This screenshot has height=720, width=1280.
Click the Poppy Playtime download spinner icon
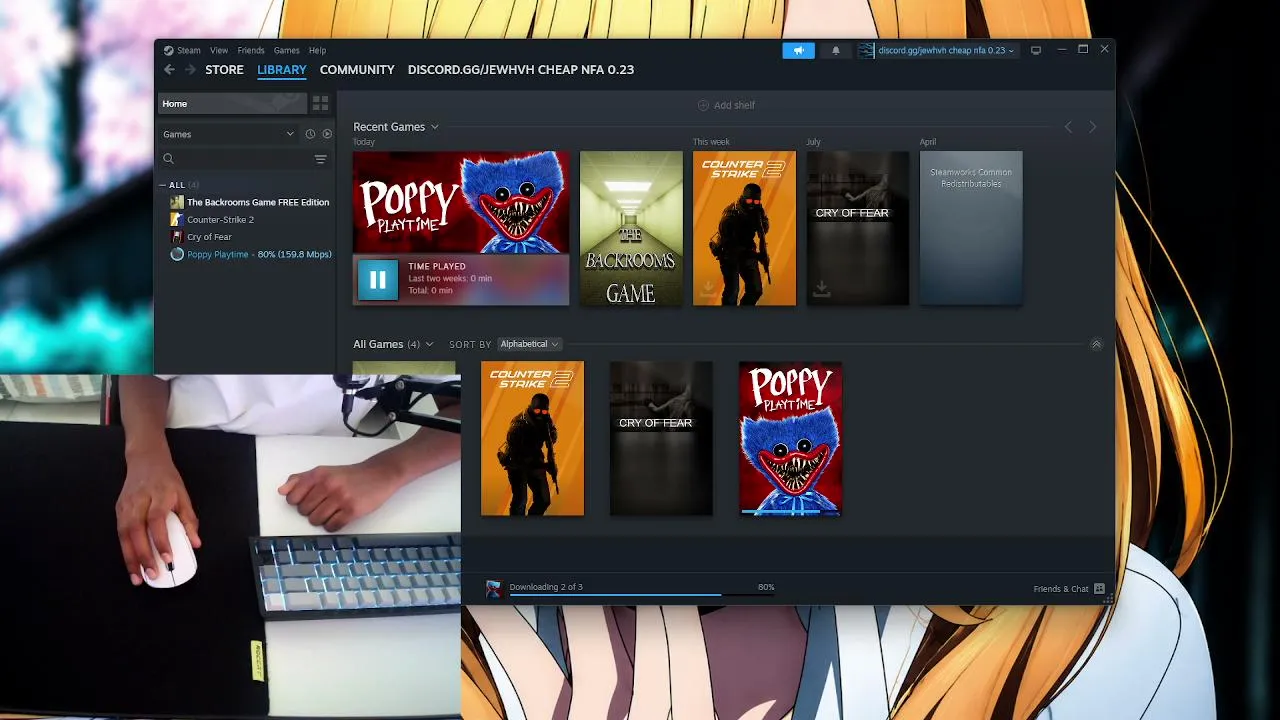[x=177, y=254]
